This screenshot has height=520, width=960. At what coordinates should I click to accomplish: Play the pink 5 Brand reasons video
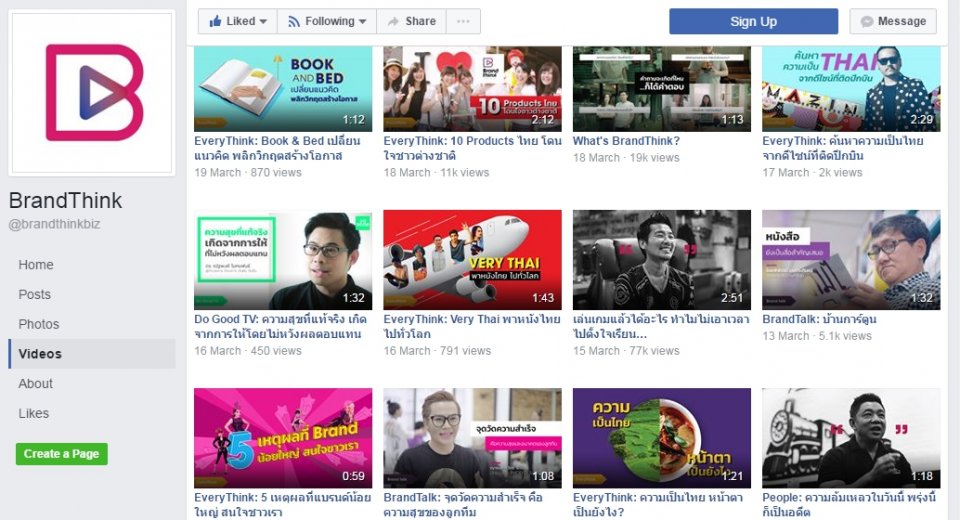[283, 438]
